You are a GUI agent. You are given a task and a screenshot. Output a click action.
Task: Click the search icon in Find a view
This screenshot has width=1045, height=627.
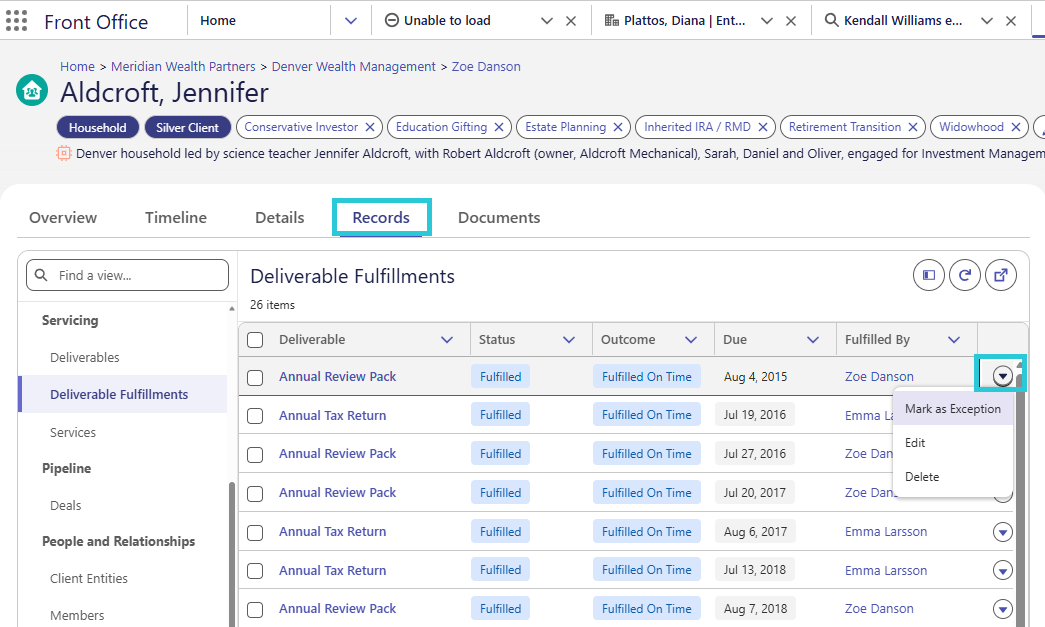[x=41, y=275]
